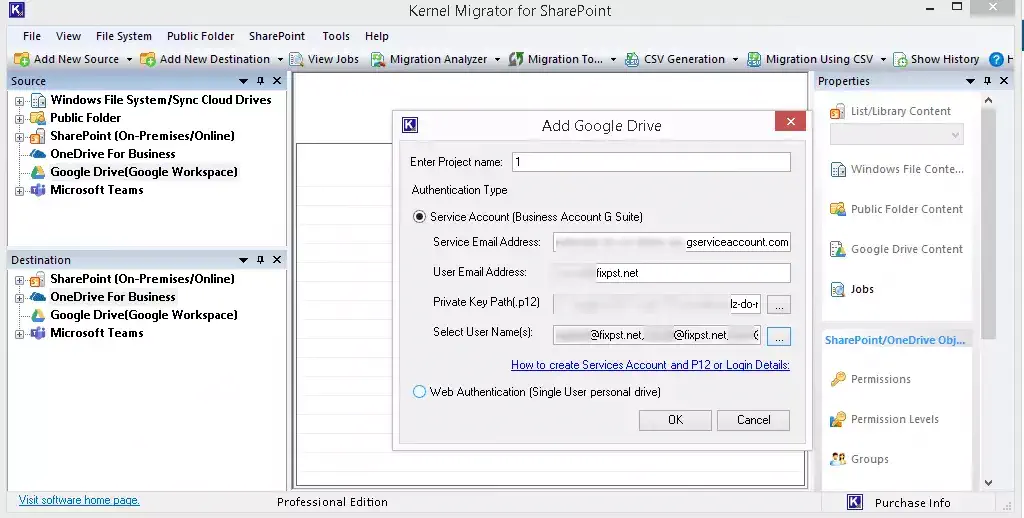Expand OneDrive For Business destination node

19,299
